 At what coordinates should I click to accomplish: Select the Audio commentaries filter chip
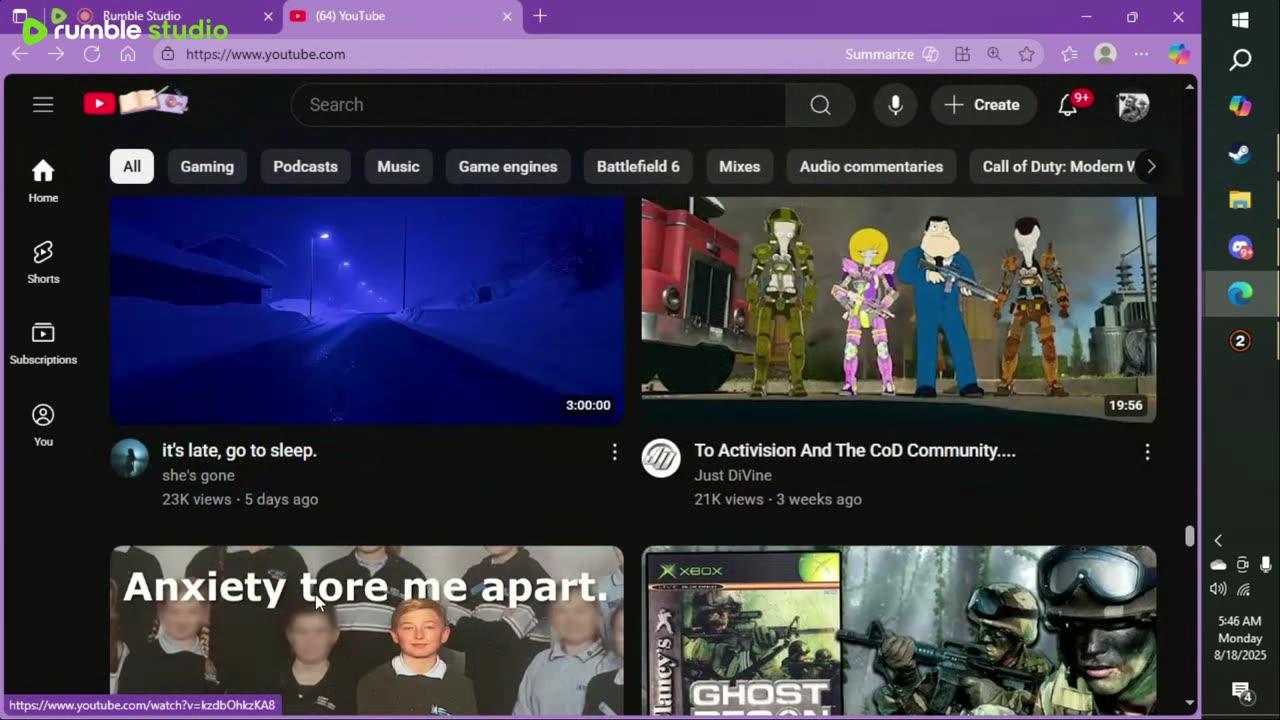tap(871, 167)
